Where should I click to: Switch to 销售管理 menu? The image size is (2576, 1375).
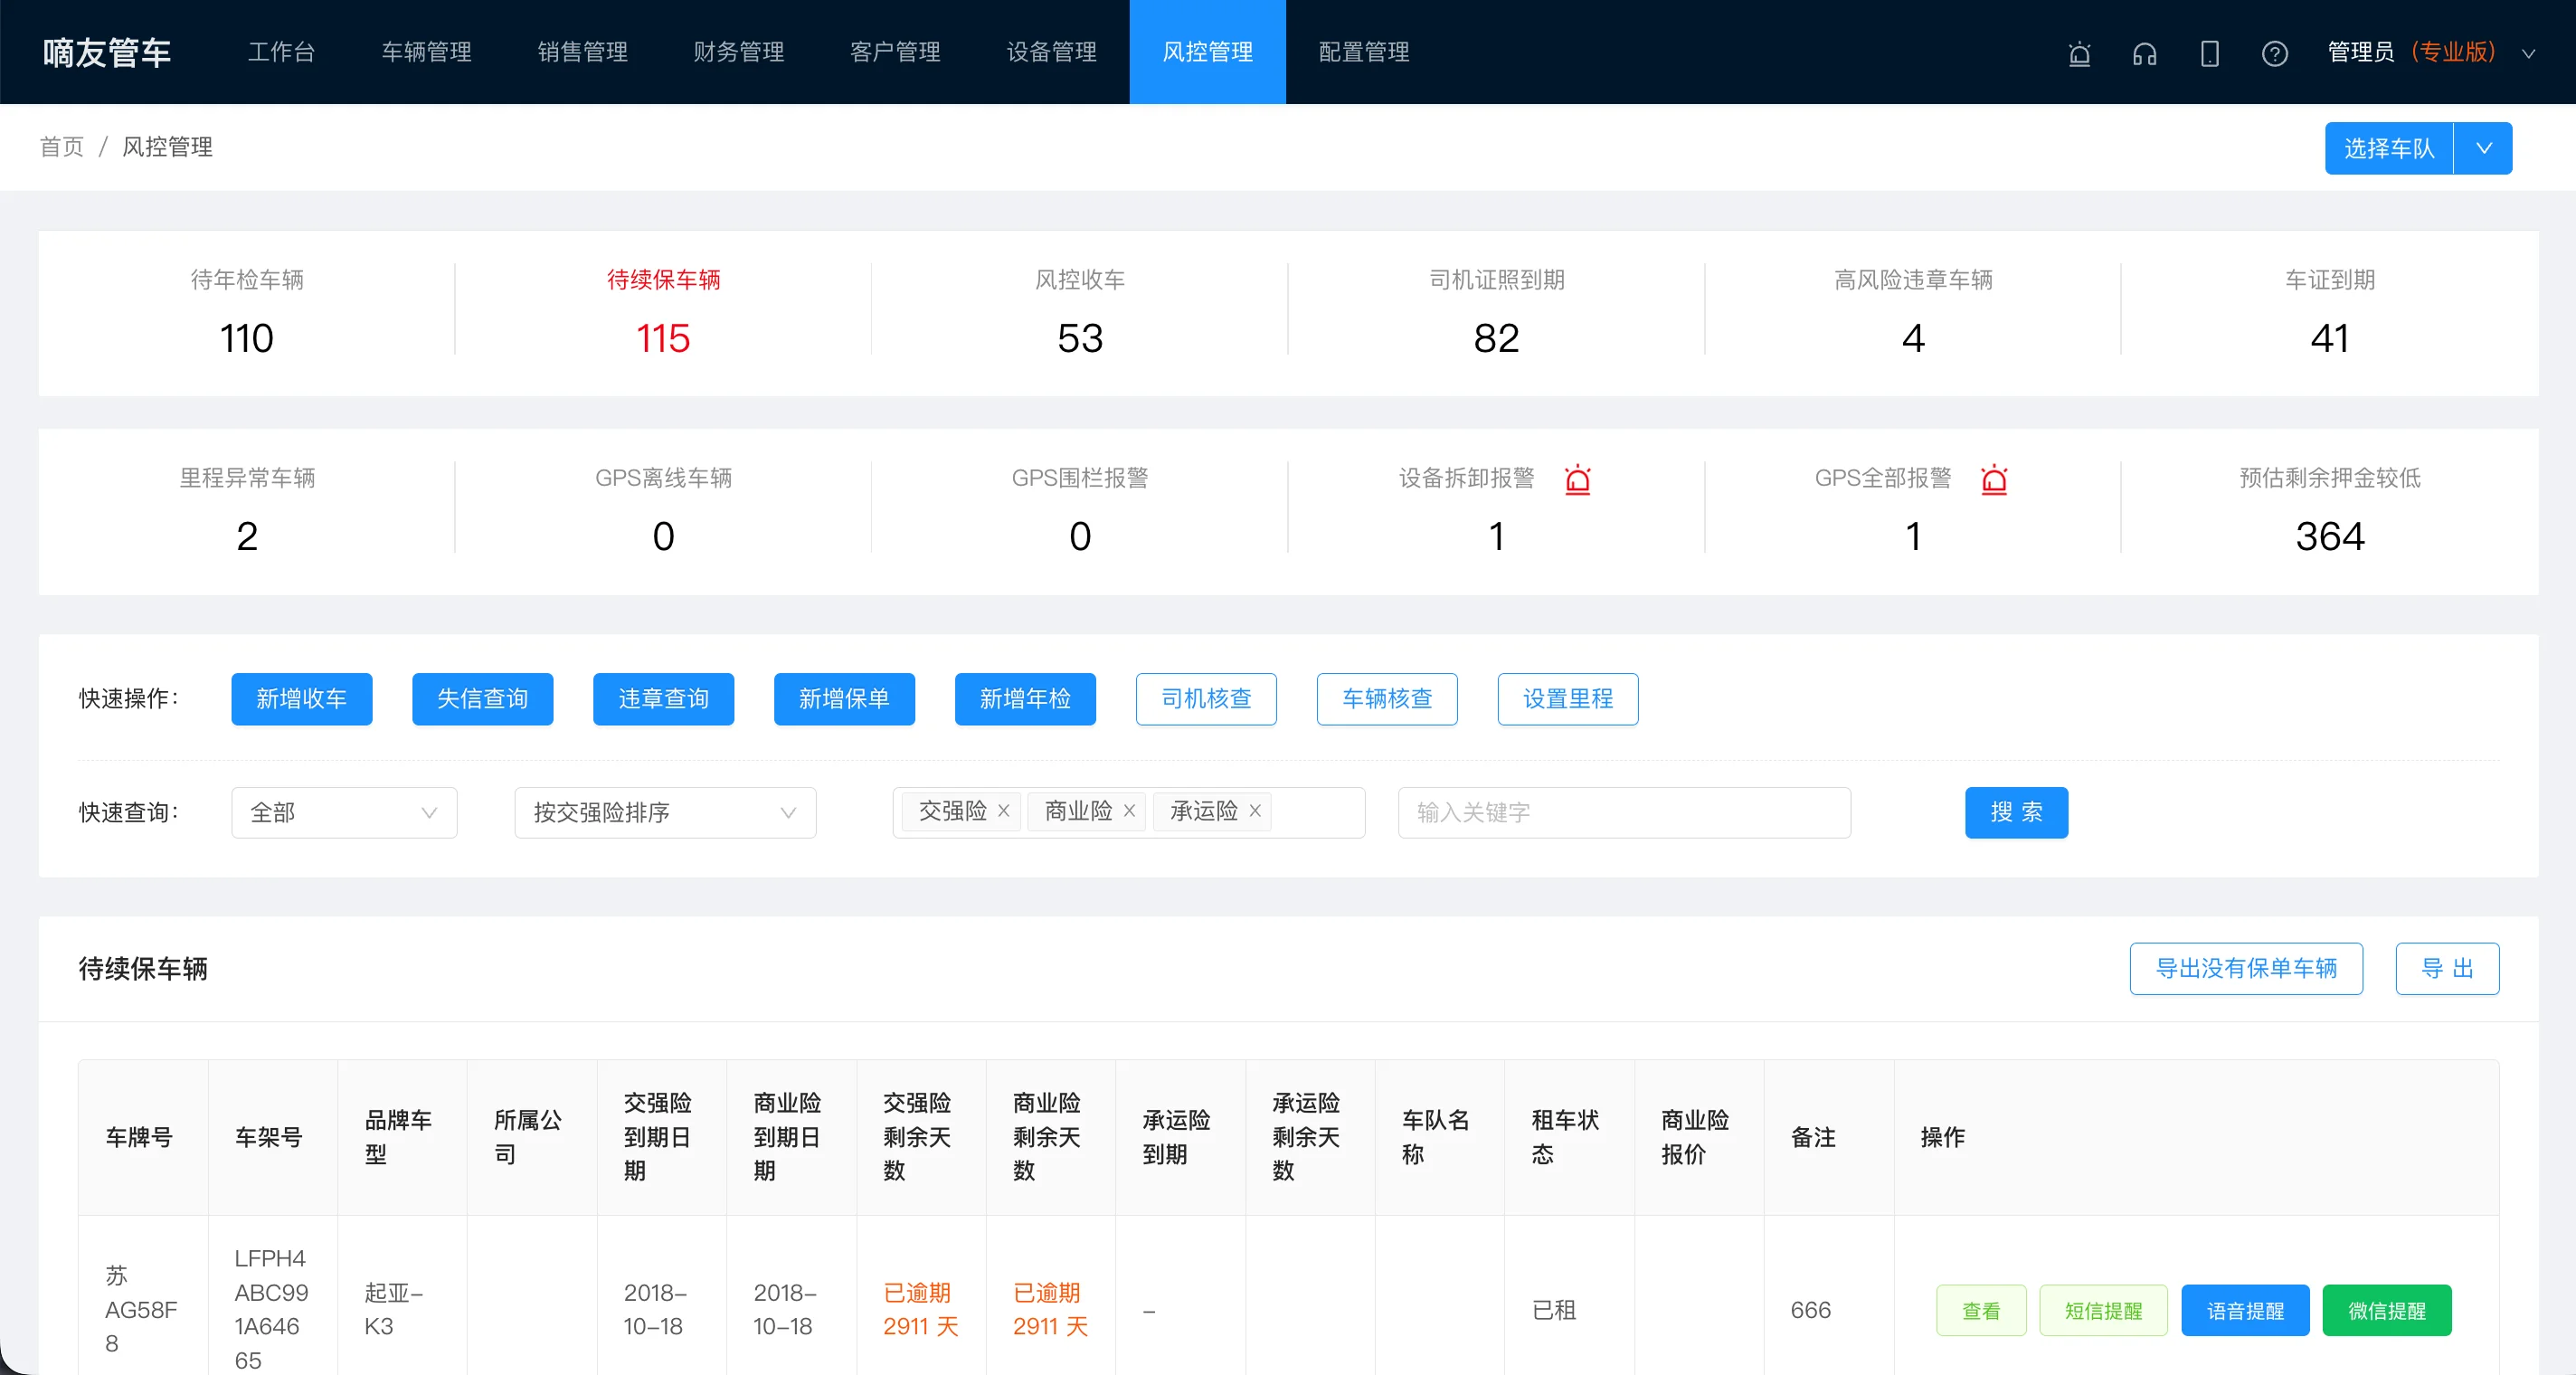pos(582,52)
